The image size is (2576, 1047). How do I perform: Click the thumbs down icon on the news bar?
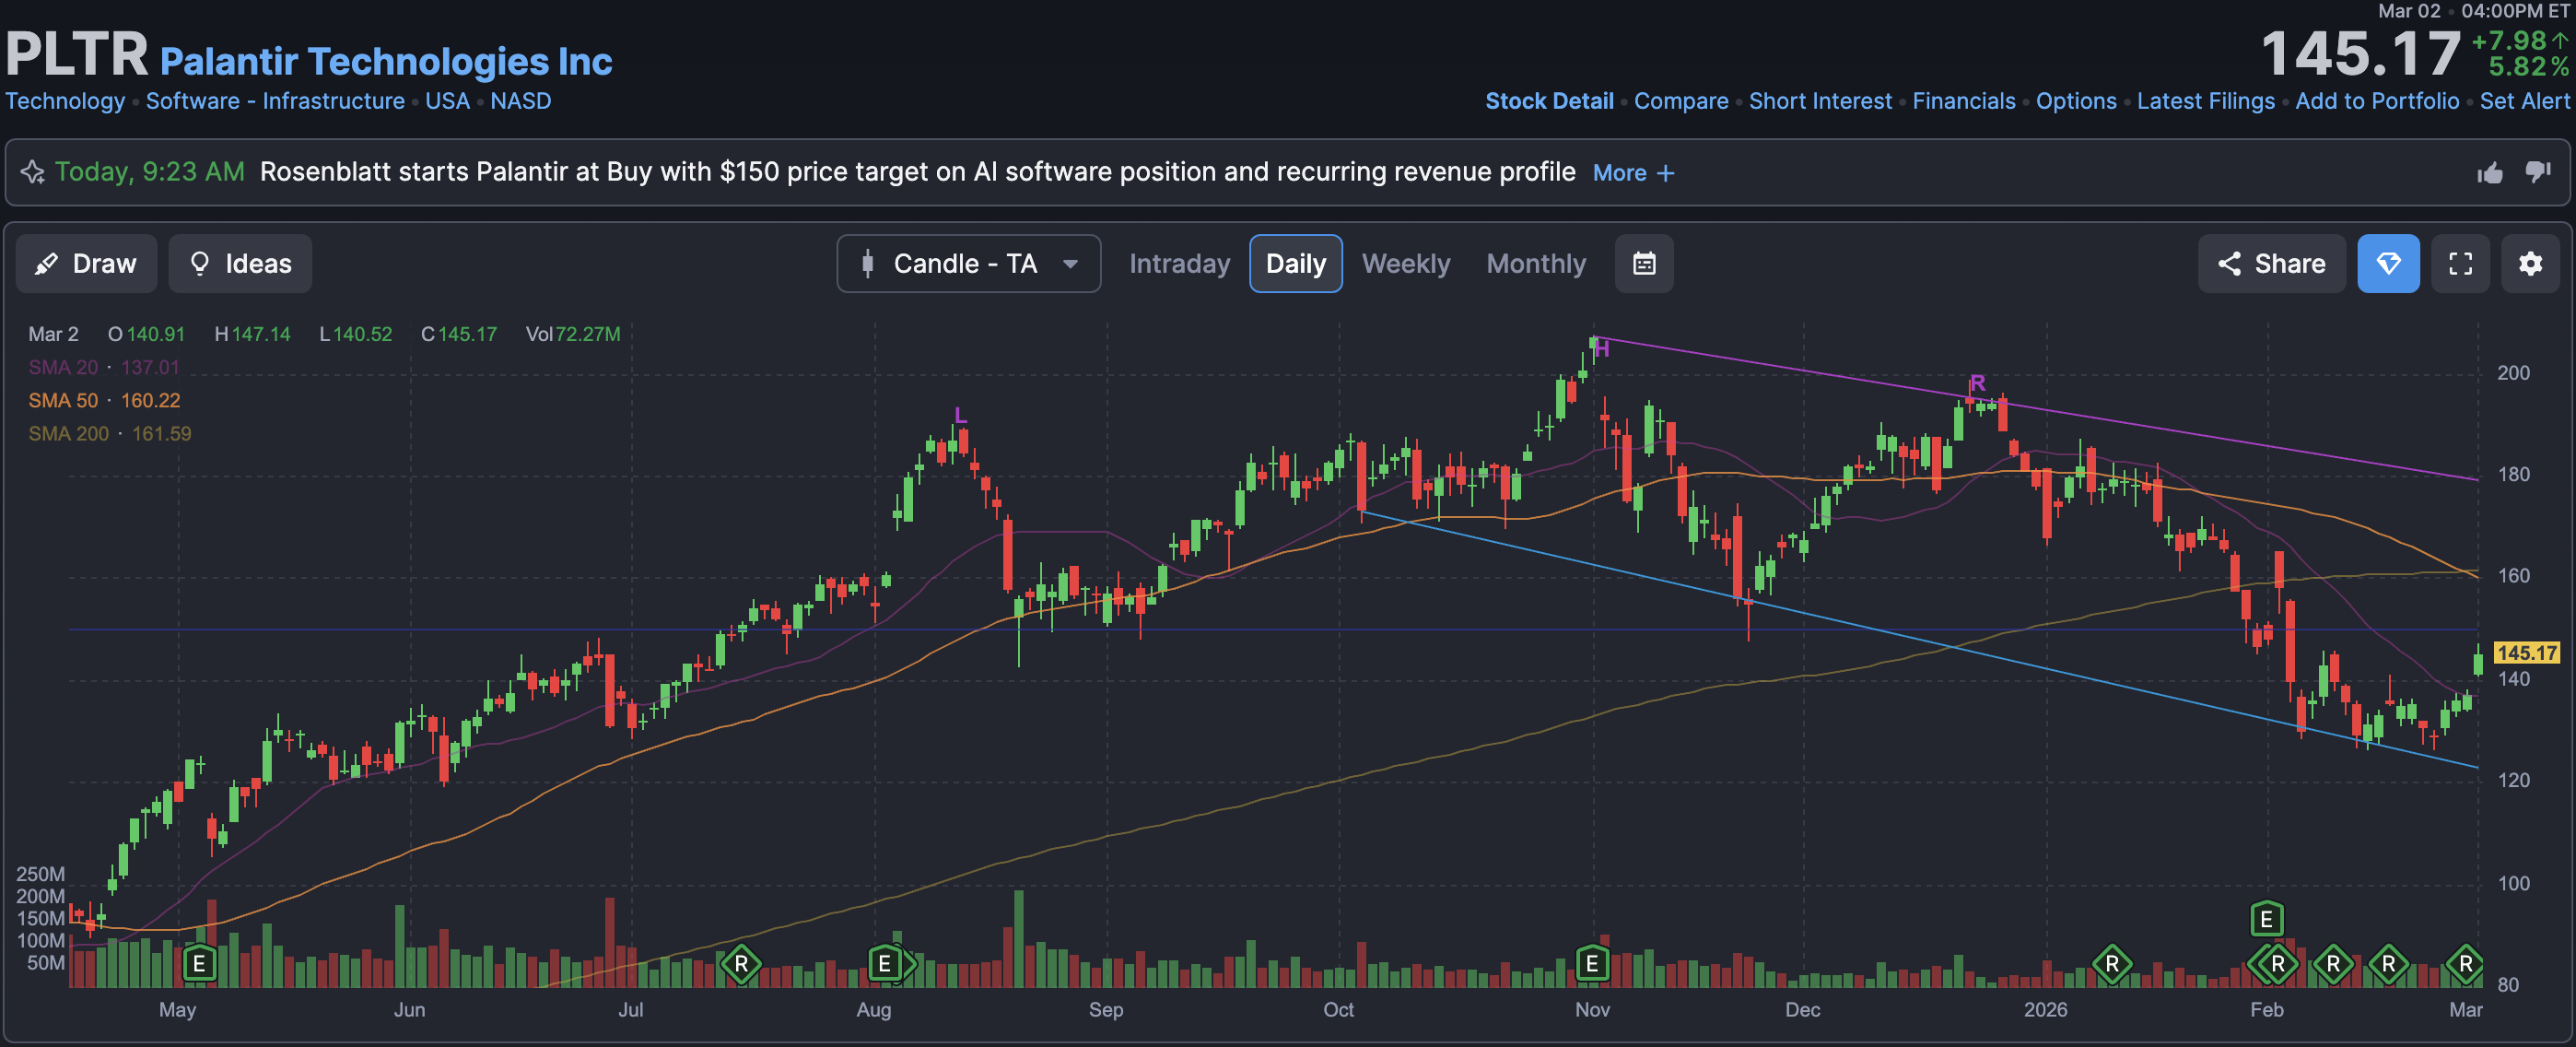tap(2537, 172)
